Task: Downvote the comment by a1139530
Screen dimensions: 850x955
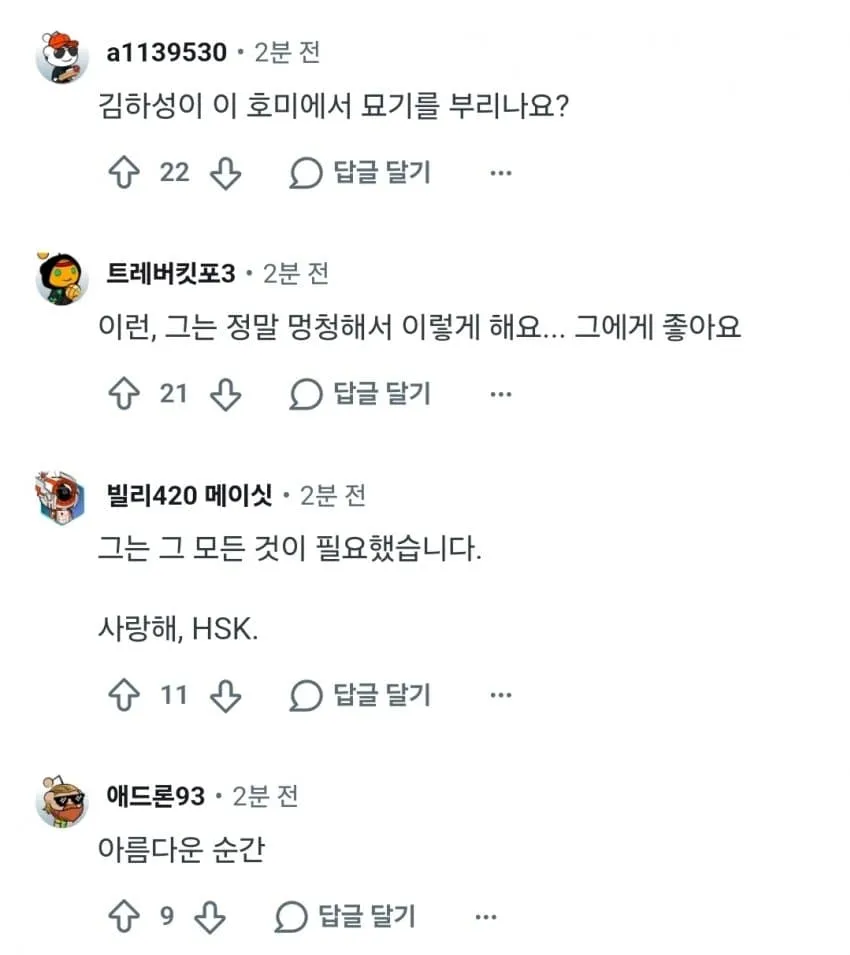Action: click(225, 173)
